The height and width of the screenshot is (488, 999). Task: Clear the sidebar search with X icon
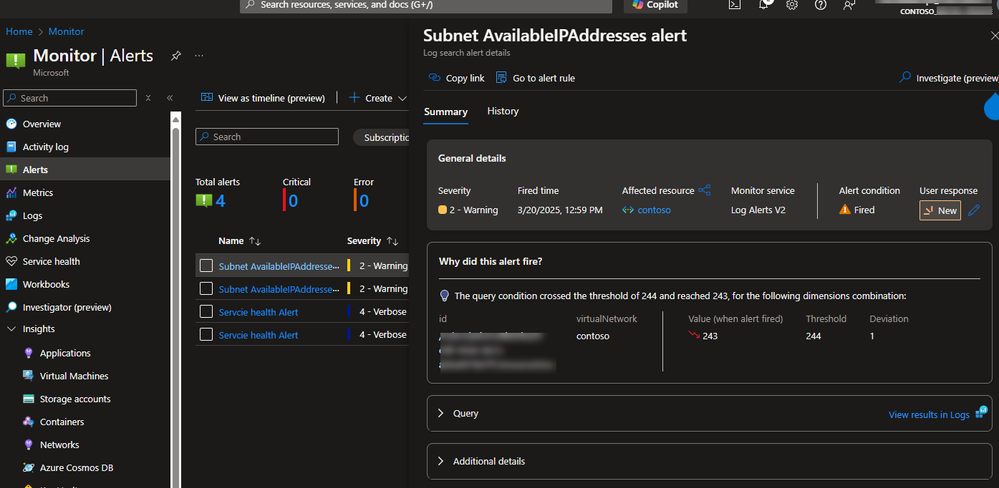(148, 98)
